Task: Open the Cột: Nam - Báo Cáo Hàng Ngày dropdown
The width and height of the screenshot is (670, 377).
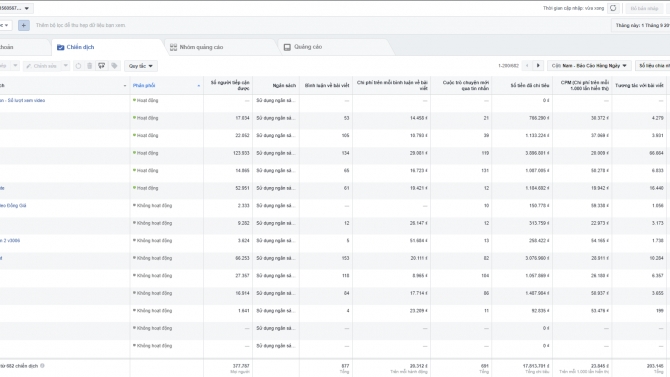Action: [589, 65]
